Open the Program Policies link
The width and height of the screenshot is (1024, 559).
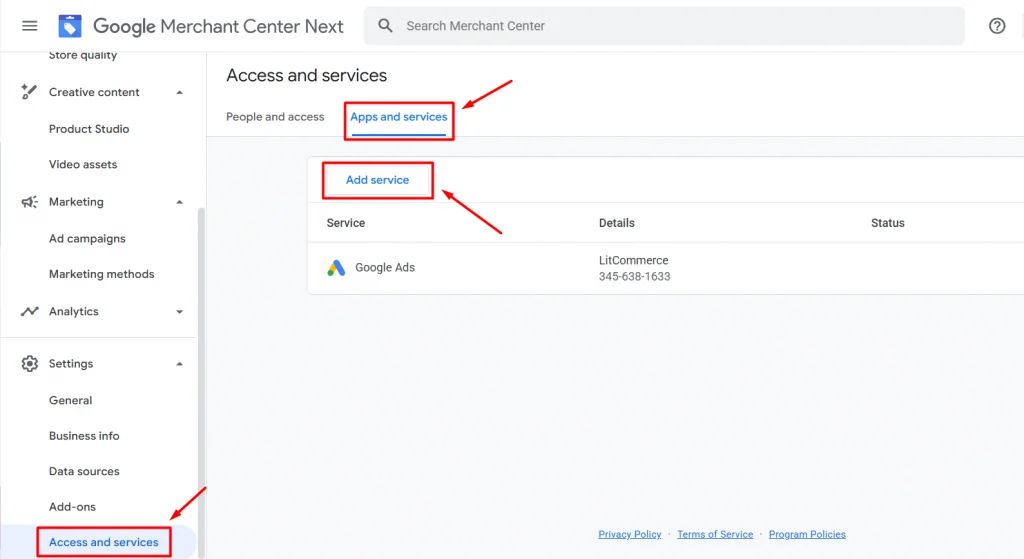pos(807,534)
